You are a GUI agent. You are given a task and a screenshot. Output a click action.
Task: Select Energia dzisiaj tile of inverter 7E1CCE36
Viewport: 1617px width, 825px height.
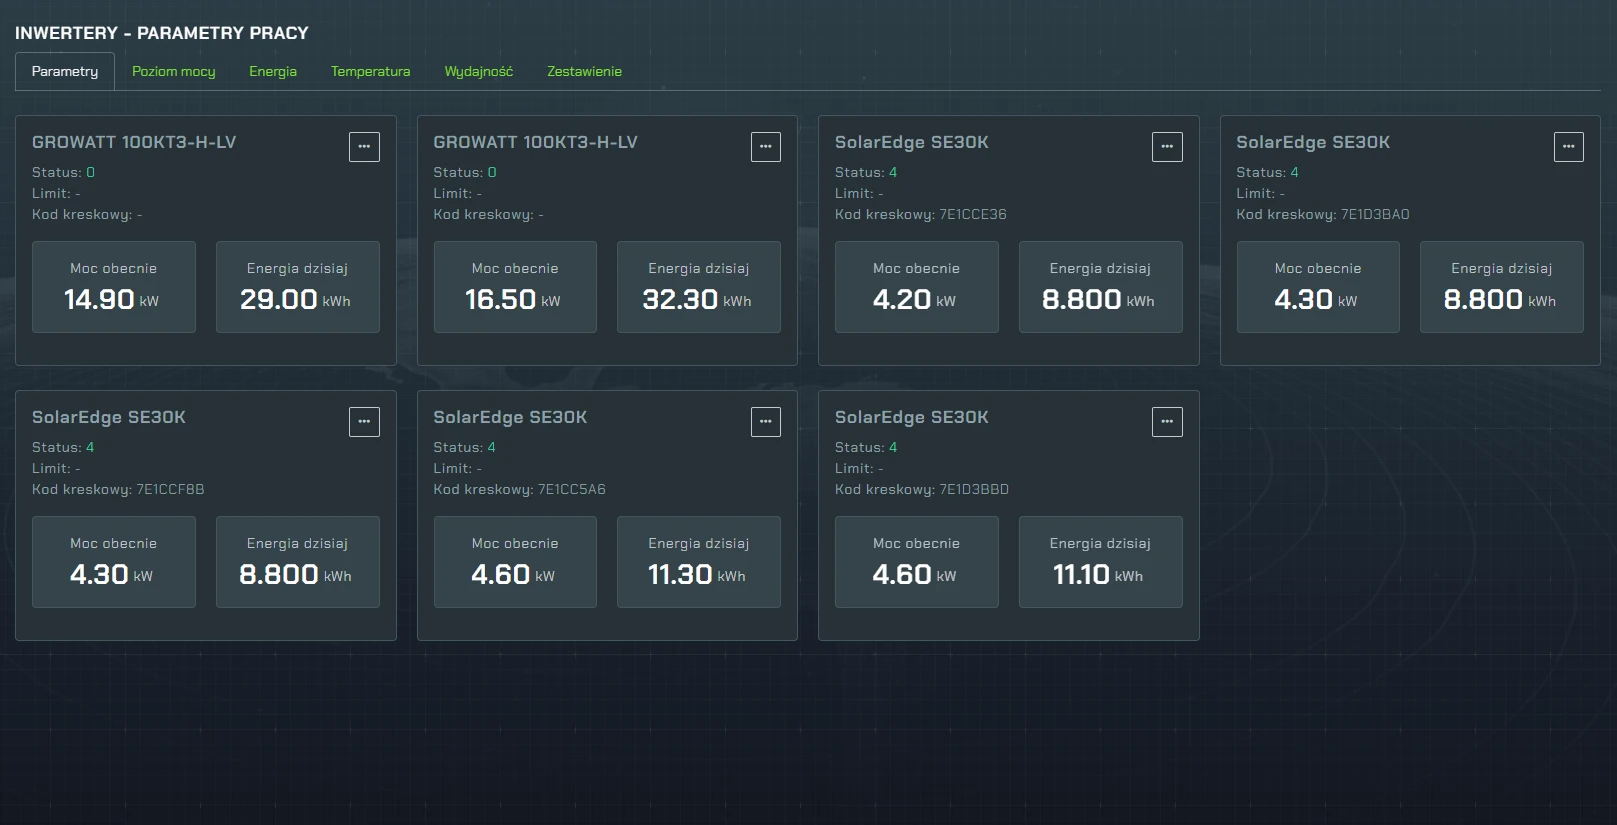coord(1101,287)
